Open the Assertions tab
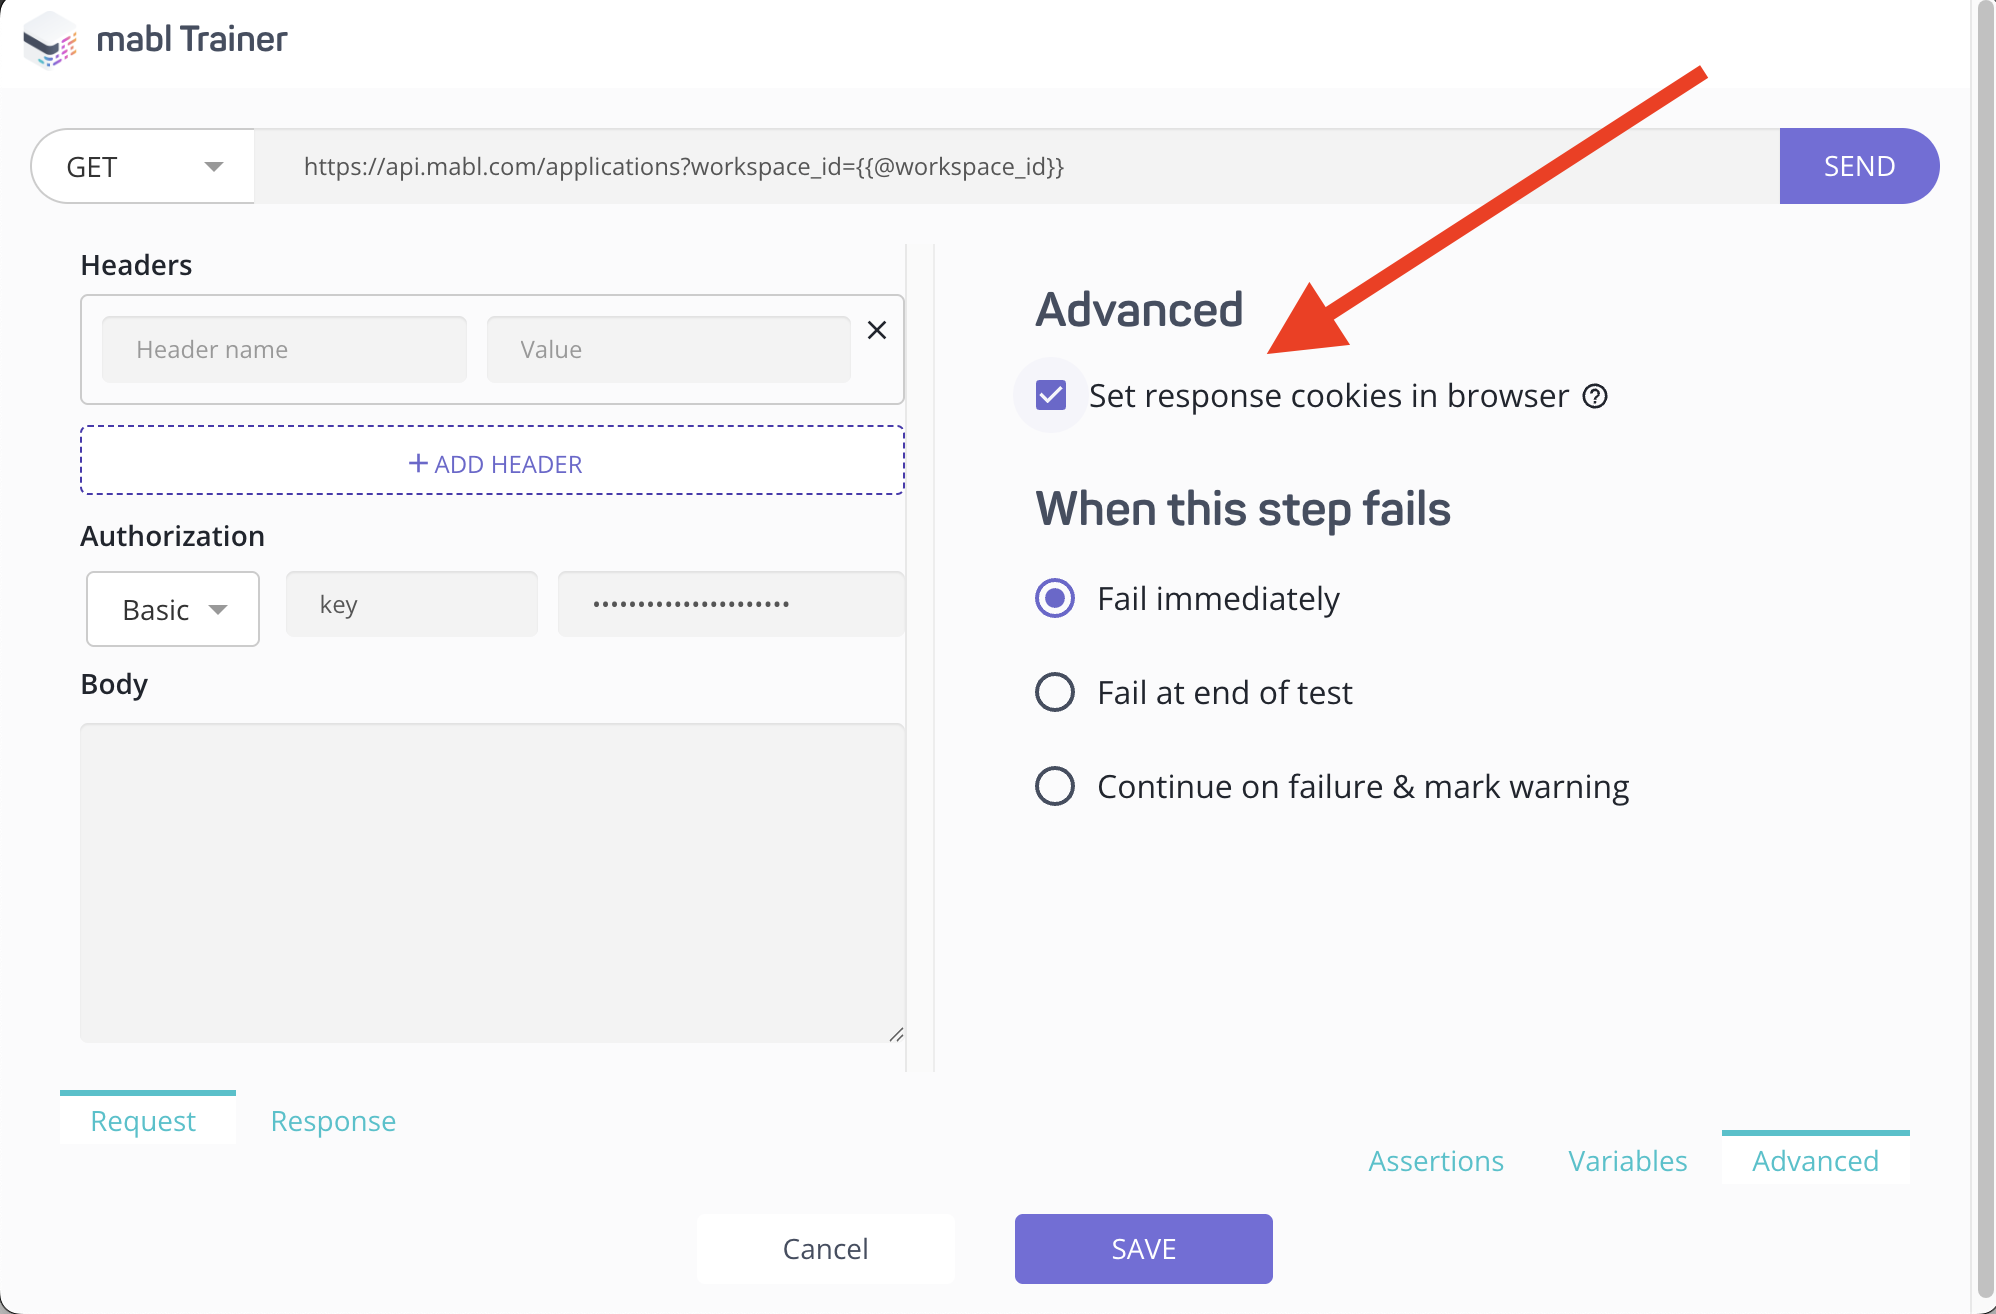Screen dimensions: 1996x1314 tap(1436, 1161)
